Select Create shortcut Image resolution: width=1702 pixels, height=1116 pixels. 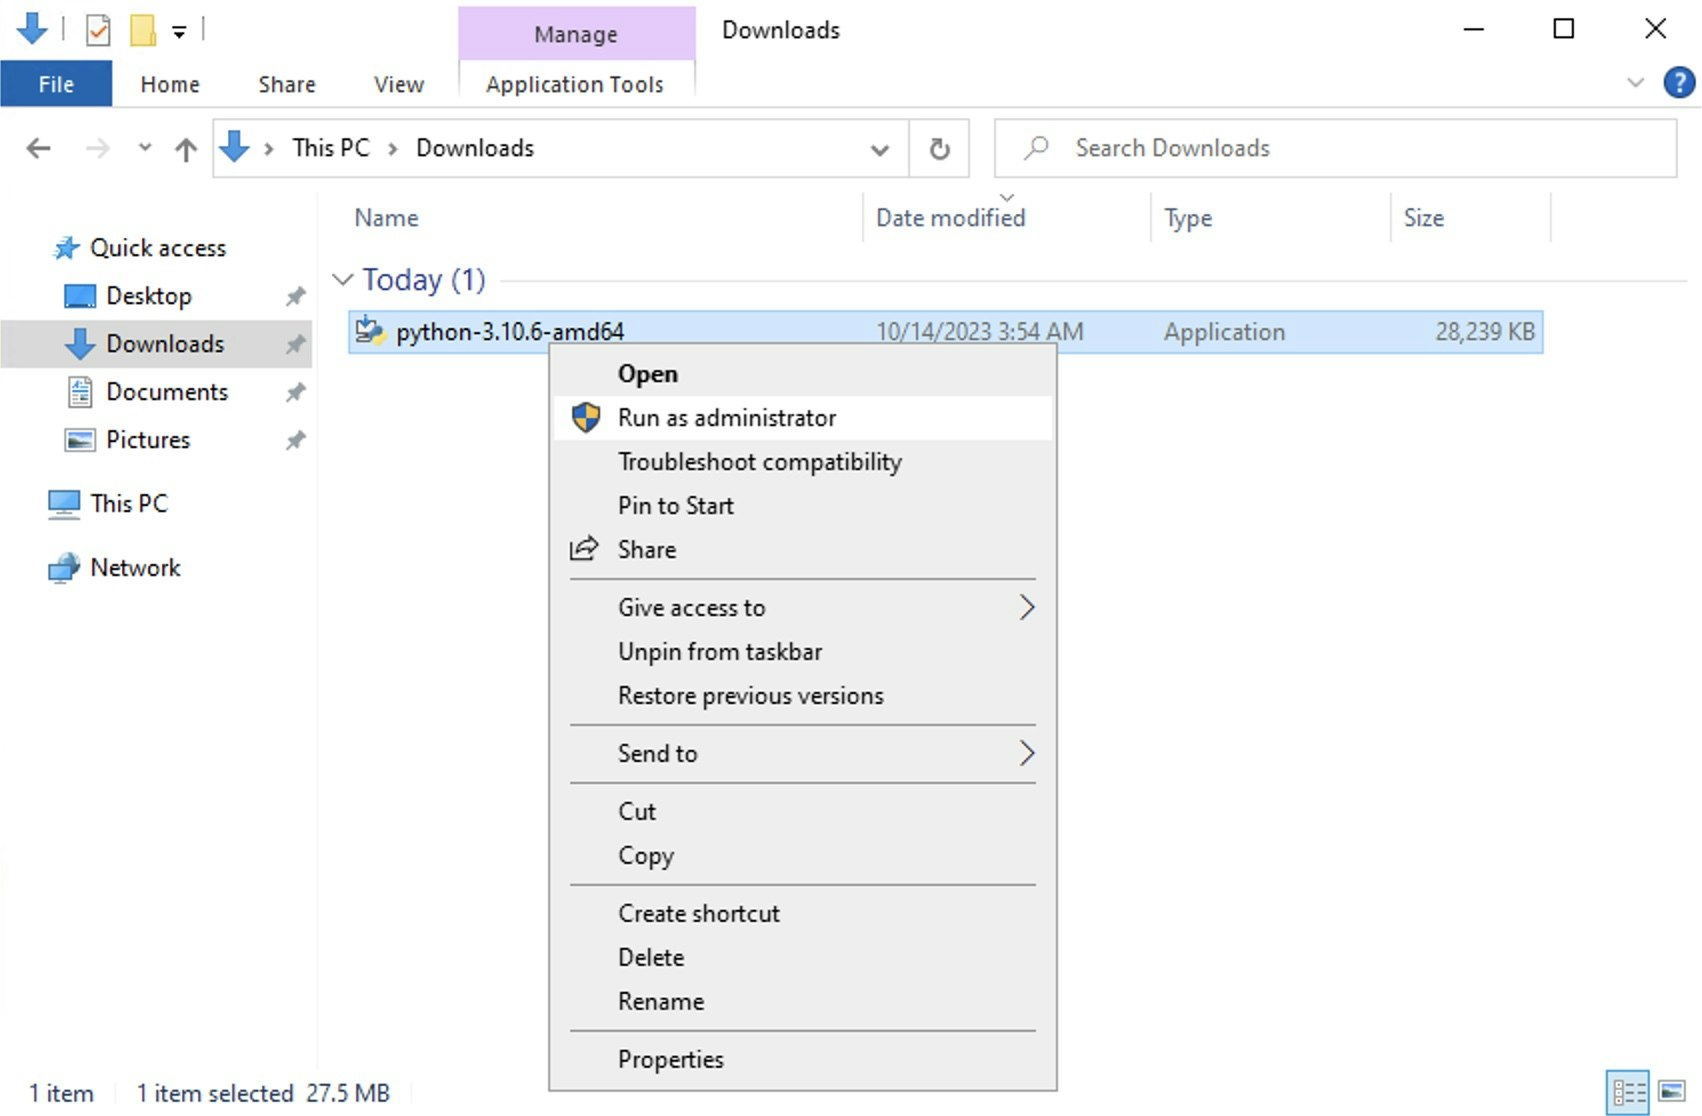[803, 914]
